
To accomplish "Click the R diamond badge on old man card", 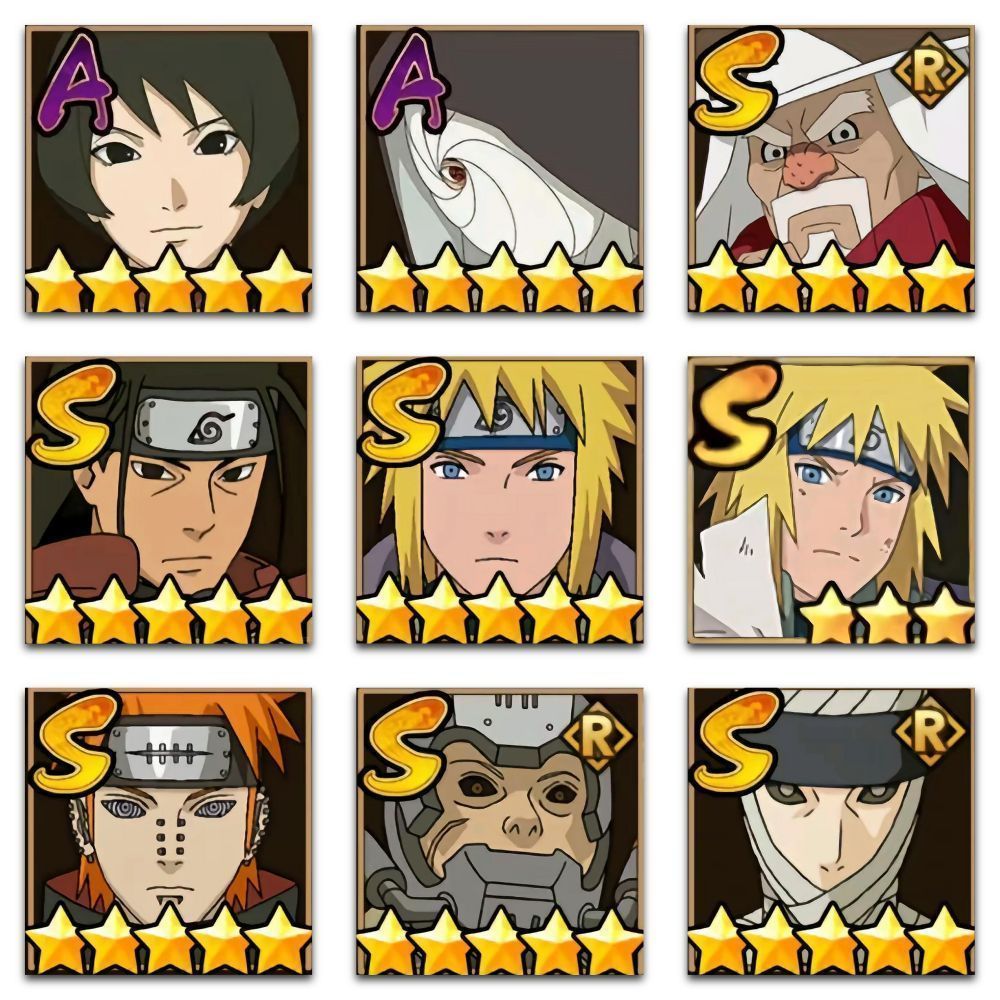I will tap(929, 75).
